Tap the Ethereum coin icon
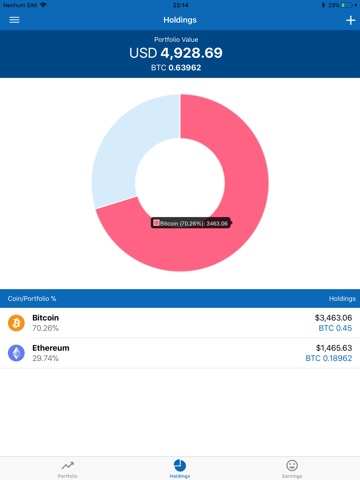The height and width of the screenshot is (480, 360). [x=16, y=353]
